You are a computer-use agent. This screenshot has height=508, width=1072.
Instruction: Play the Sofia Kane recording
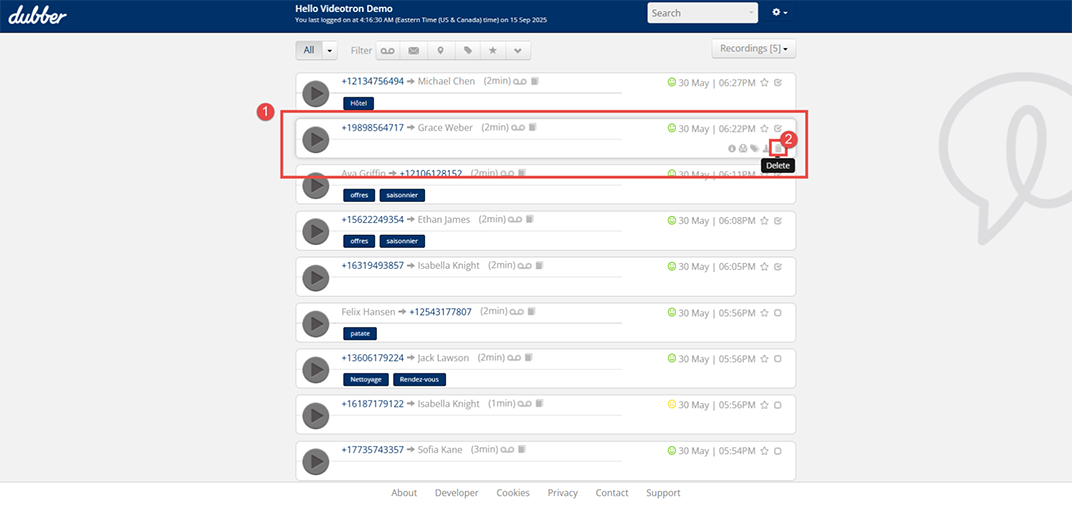pos(316,462)
